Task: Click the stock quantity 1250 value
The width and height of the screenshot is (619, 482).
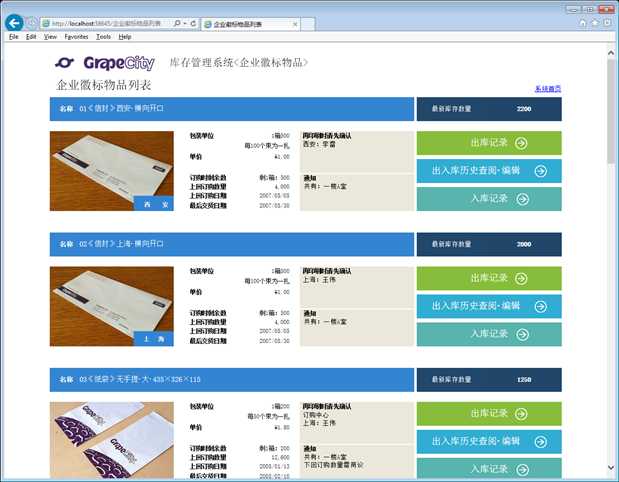Action: click(x=524, y=380)
